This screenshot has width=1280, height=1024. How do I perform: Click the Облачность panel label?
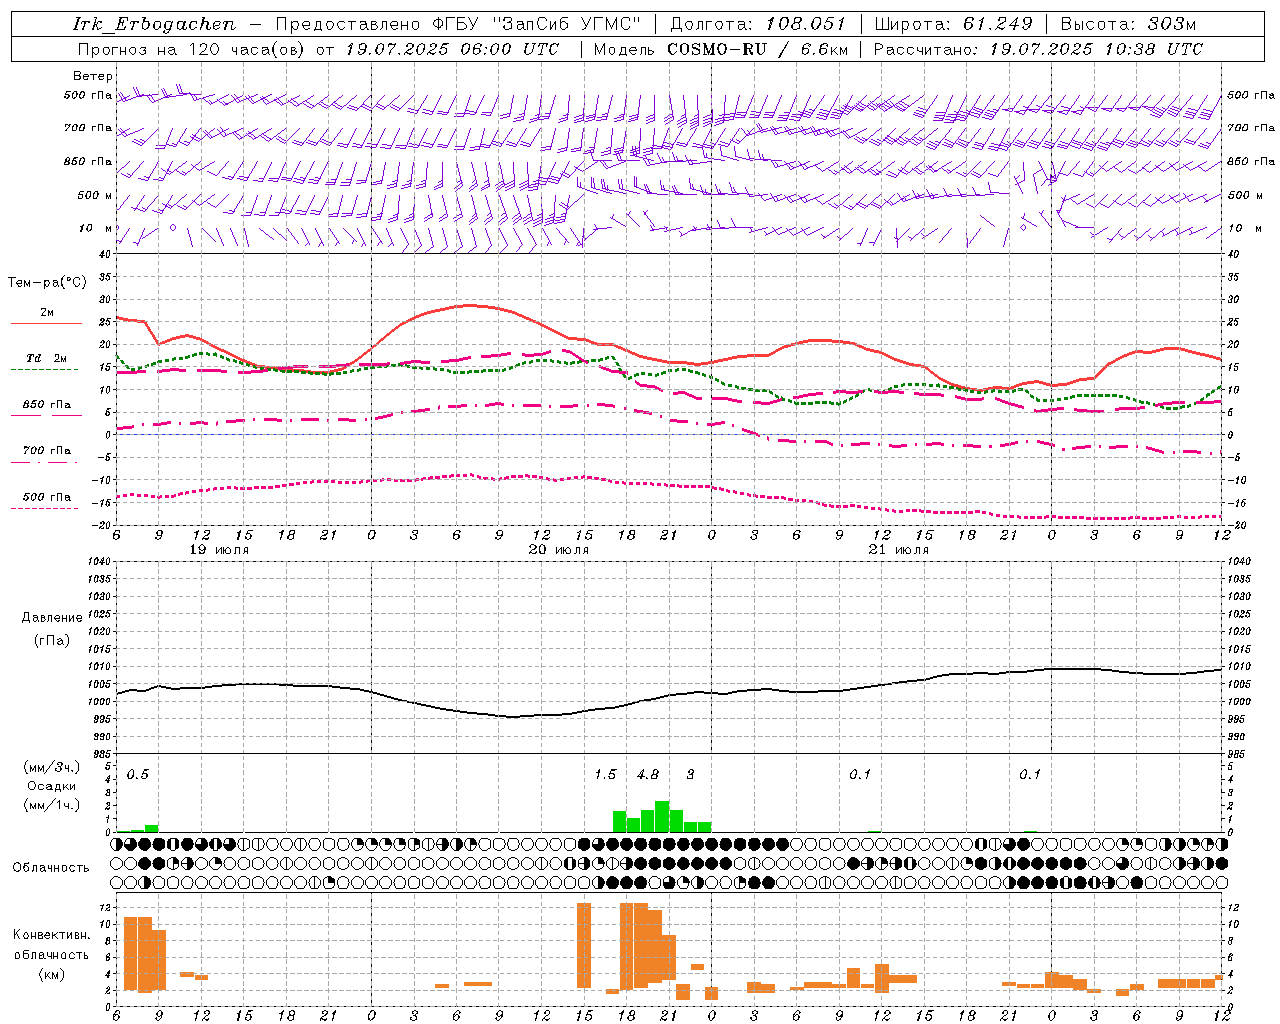tap(51, 868)
